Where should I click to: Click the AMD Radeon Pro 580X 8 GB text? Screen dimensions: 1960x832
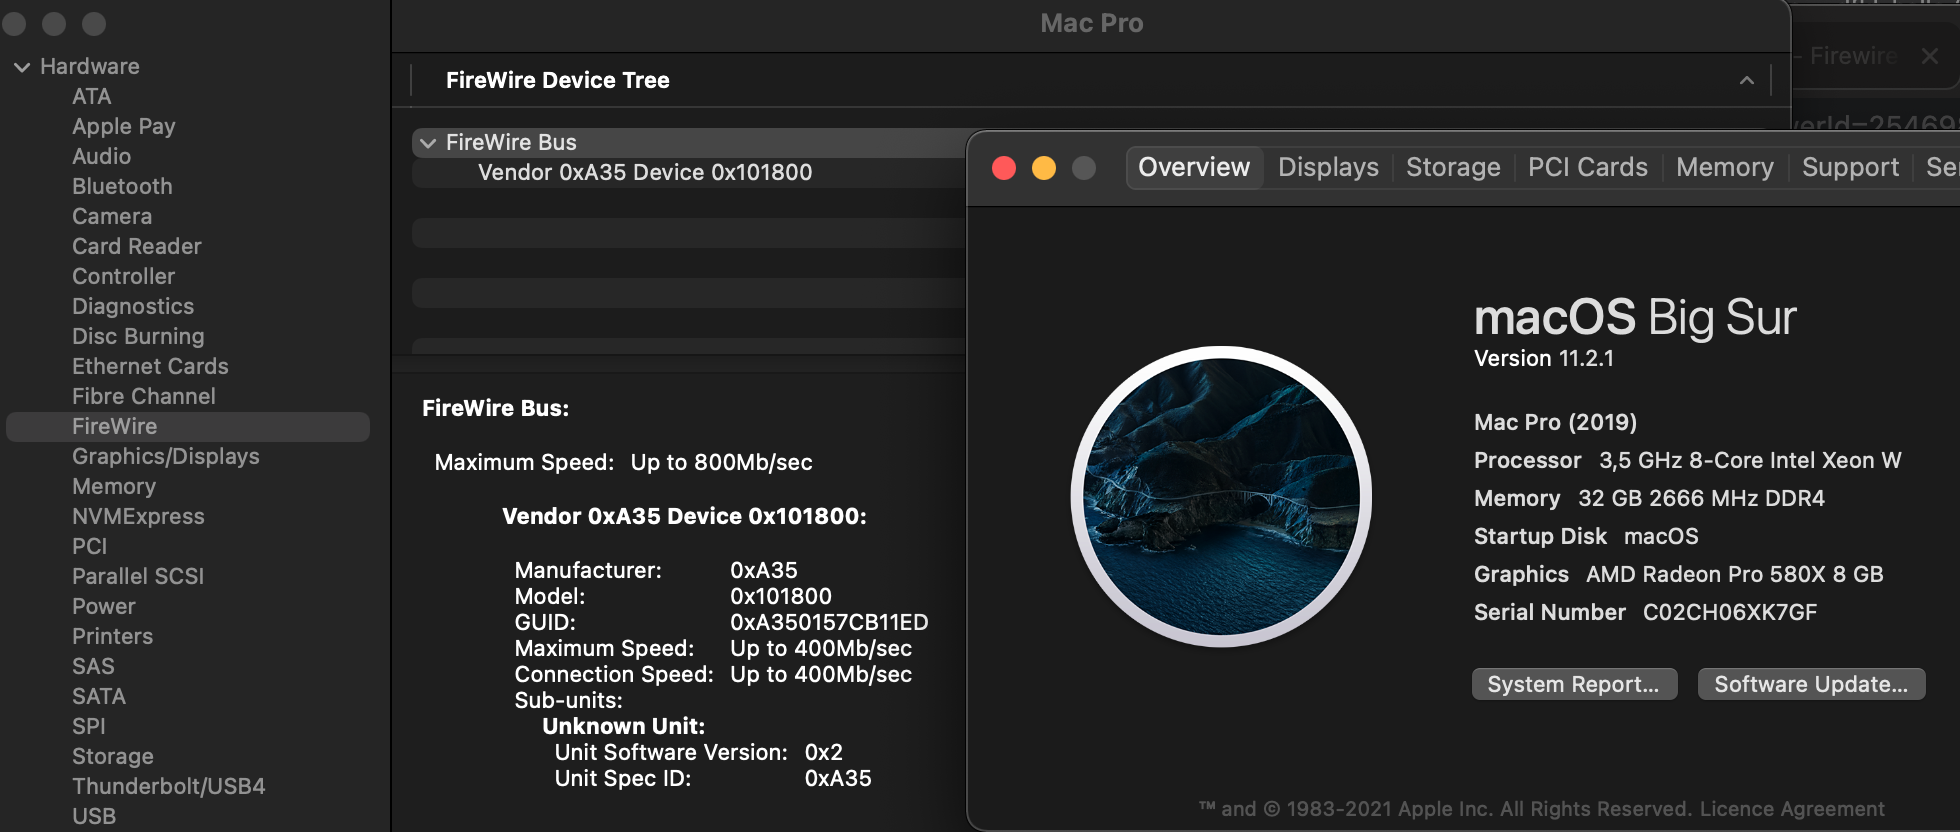(x=1735, y=575)
